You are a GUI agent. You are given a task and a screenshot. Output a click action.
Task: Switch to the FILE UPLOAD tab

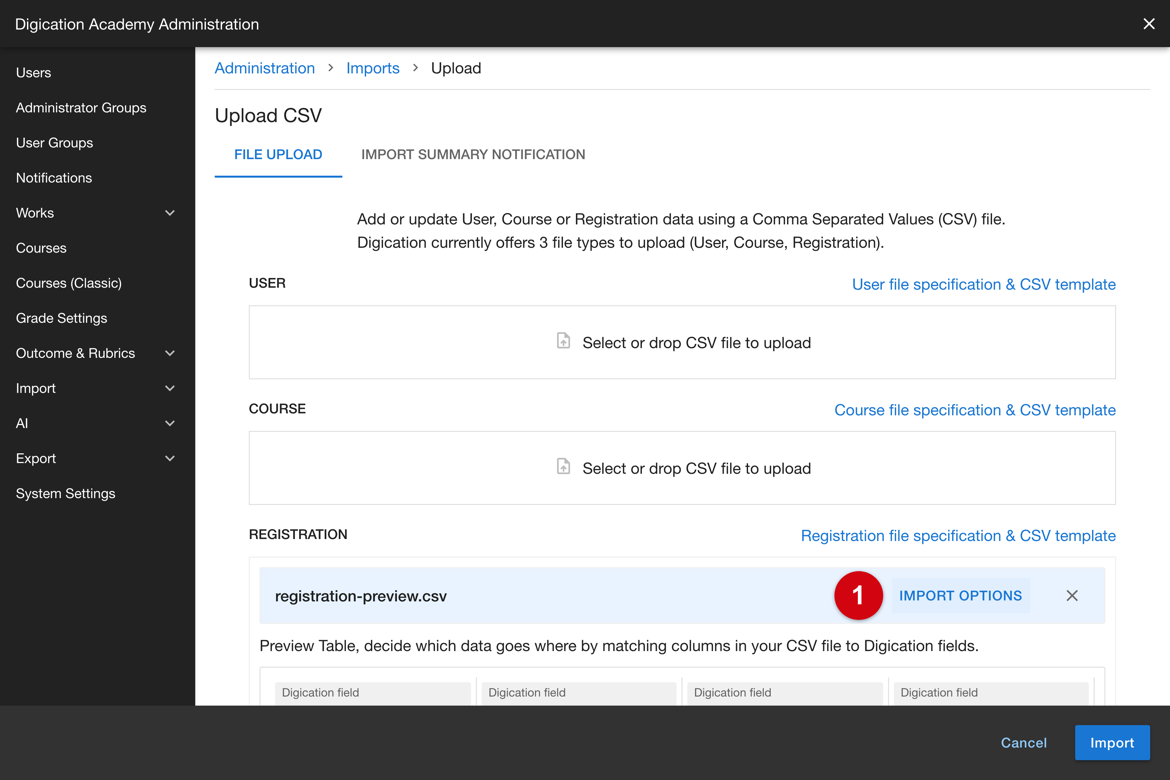278,155
